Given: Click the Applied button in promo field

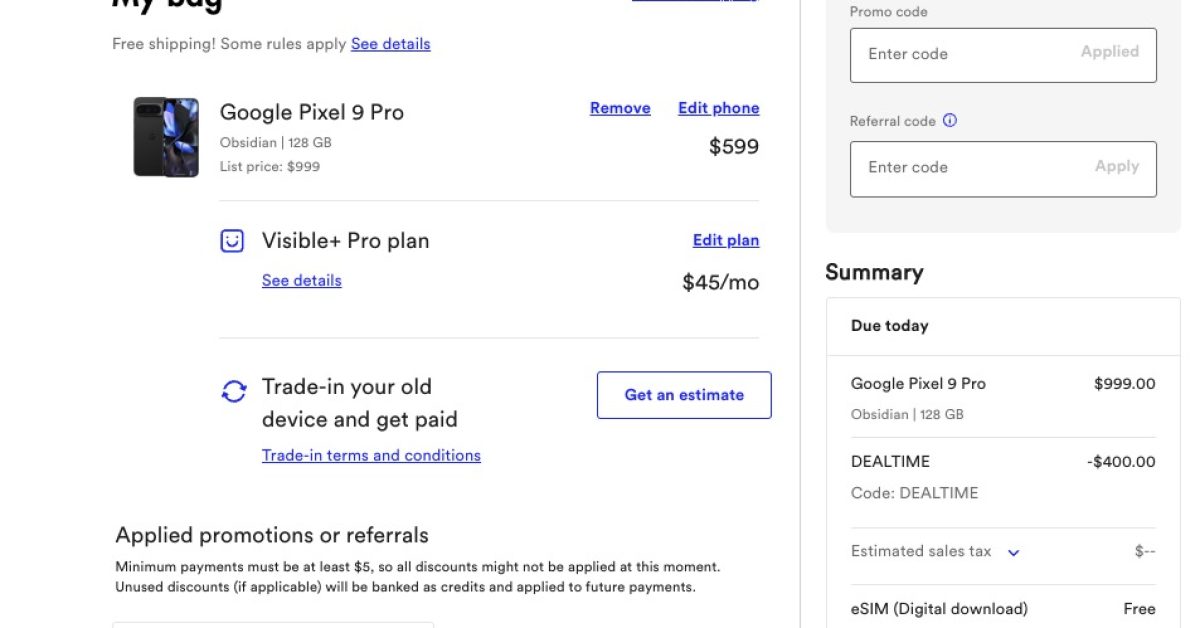Looking at the screenshot, I should [1109, 52].
